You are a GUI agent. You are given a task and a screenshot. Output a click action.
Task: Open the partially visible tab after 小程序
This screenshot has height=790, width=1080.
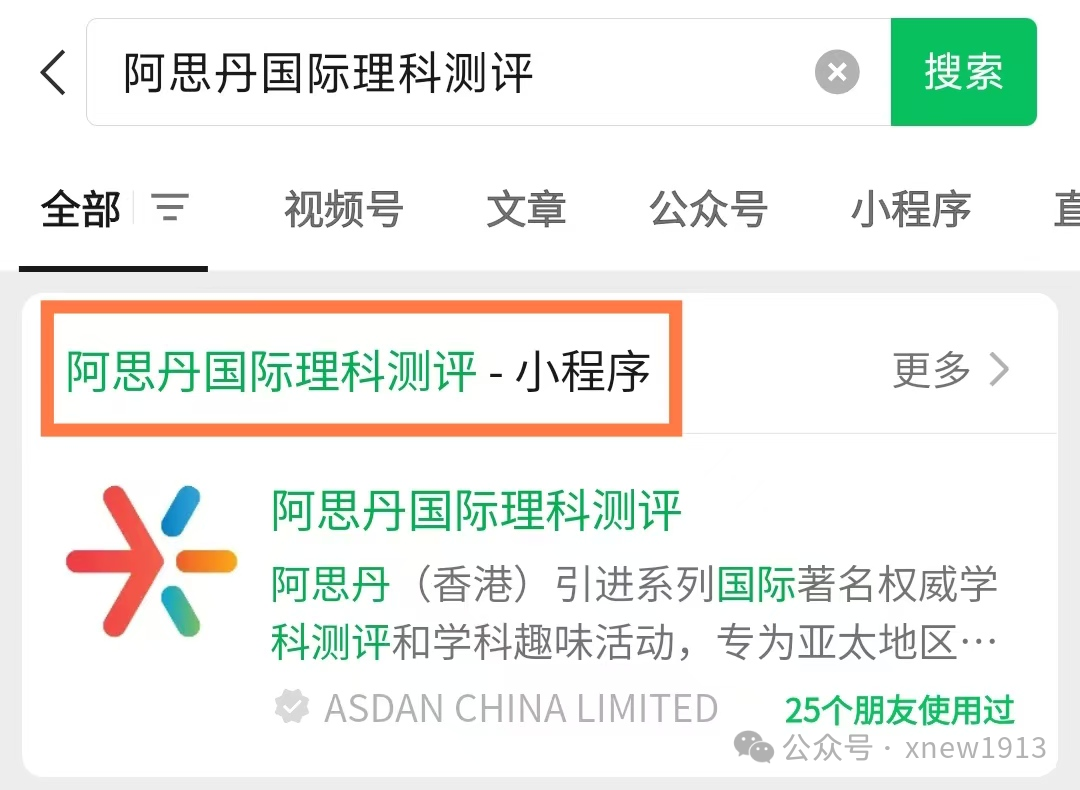(1066, 209)
